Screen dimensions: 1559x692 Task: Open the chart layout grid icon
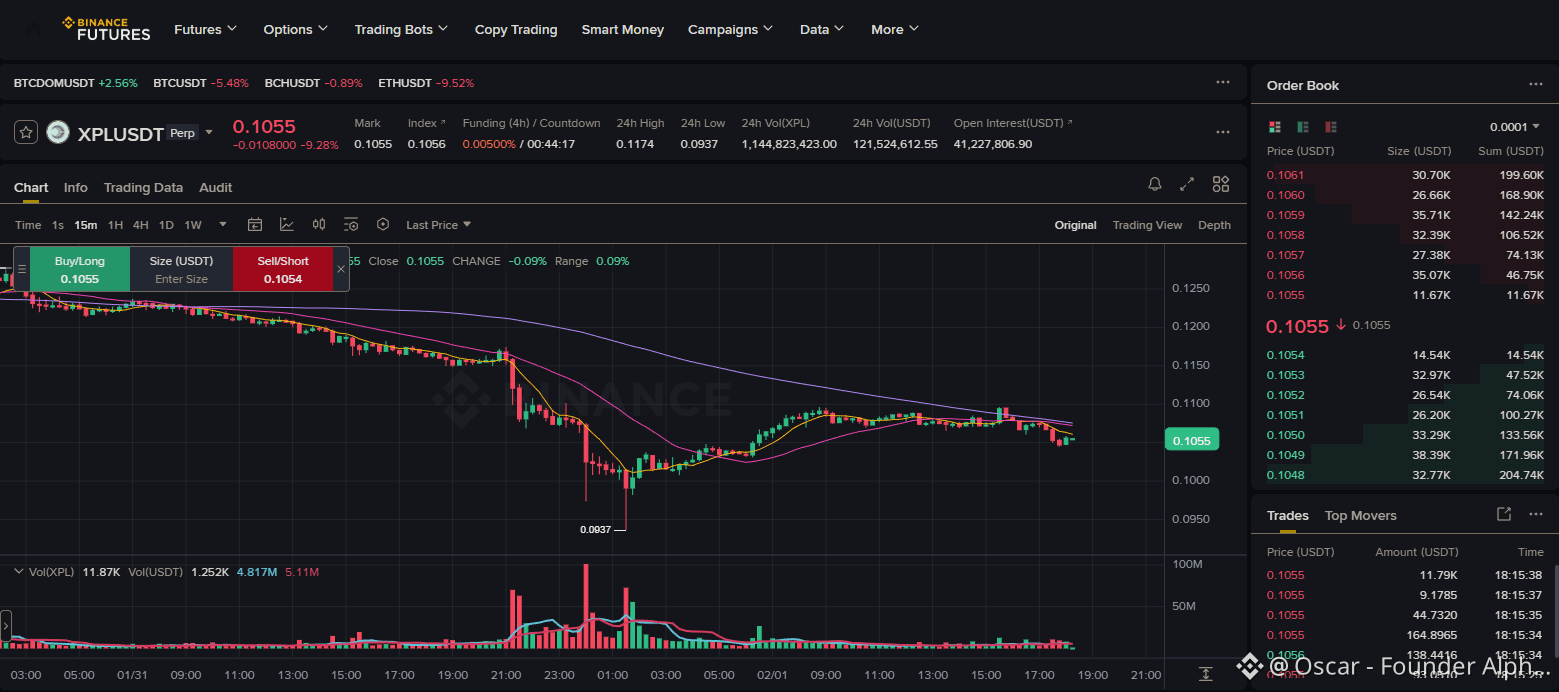(1221, 184)
